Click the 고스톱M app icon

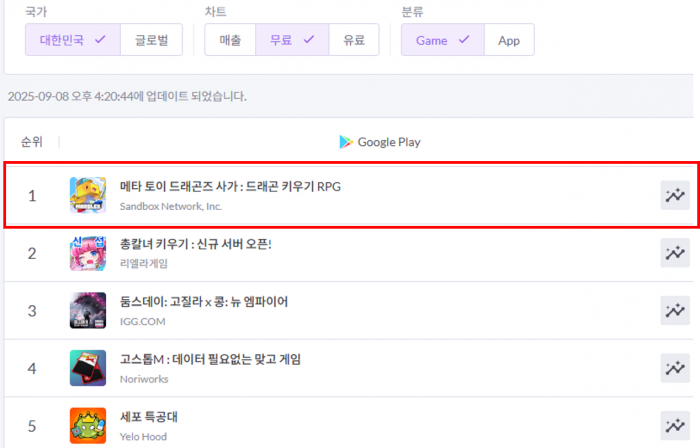click(x=88, y=368)
